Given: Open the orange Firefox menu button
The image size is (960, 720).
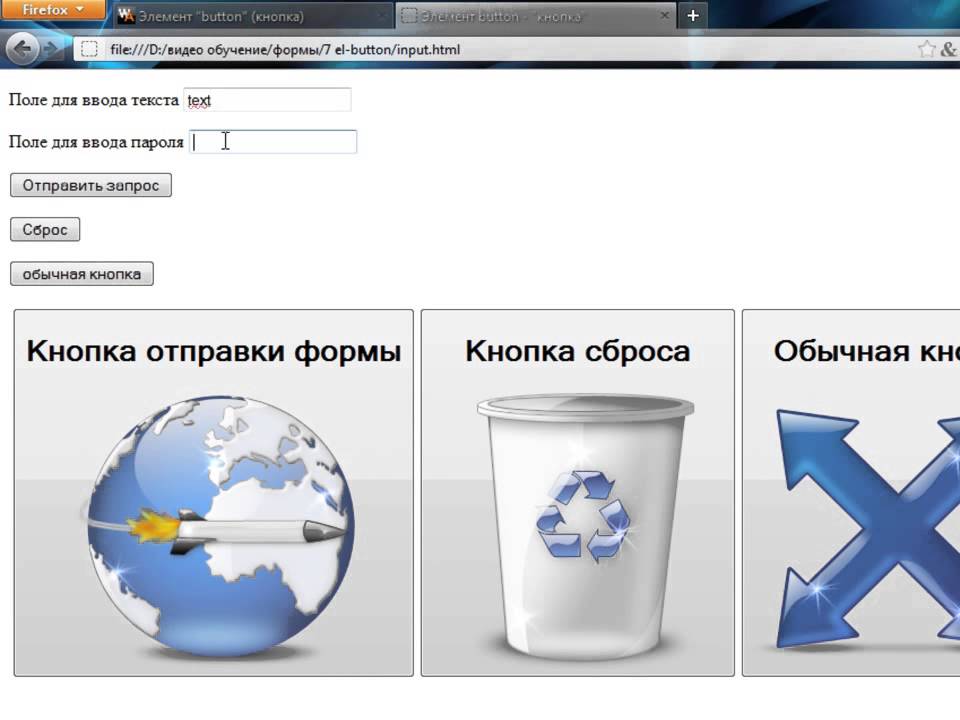Looking at the screenshot, I should [52, 10].
